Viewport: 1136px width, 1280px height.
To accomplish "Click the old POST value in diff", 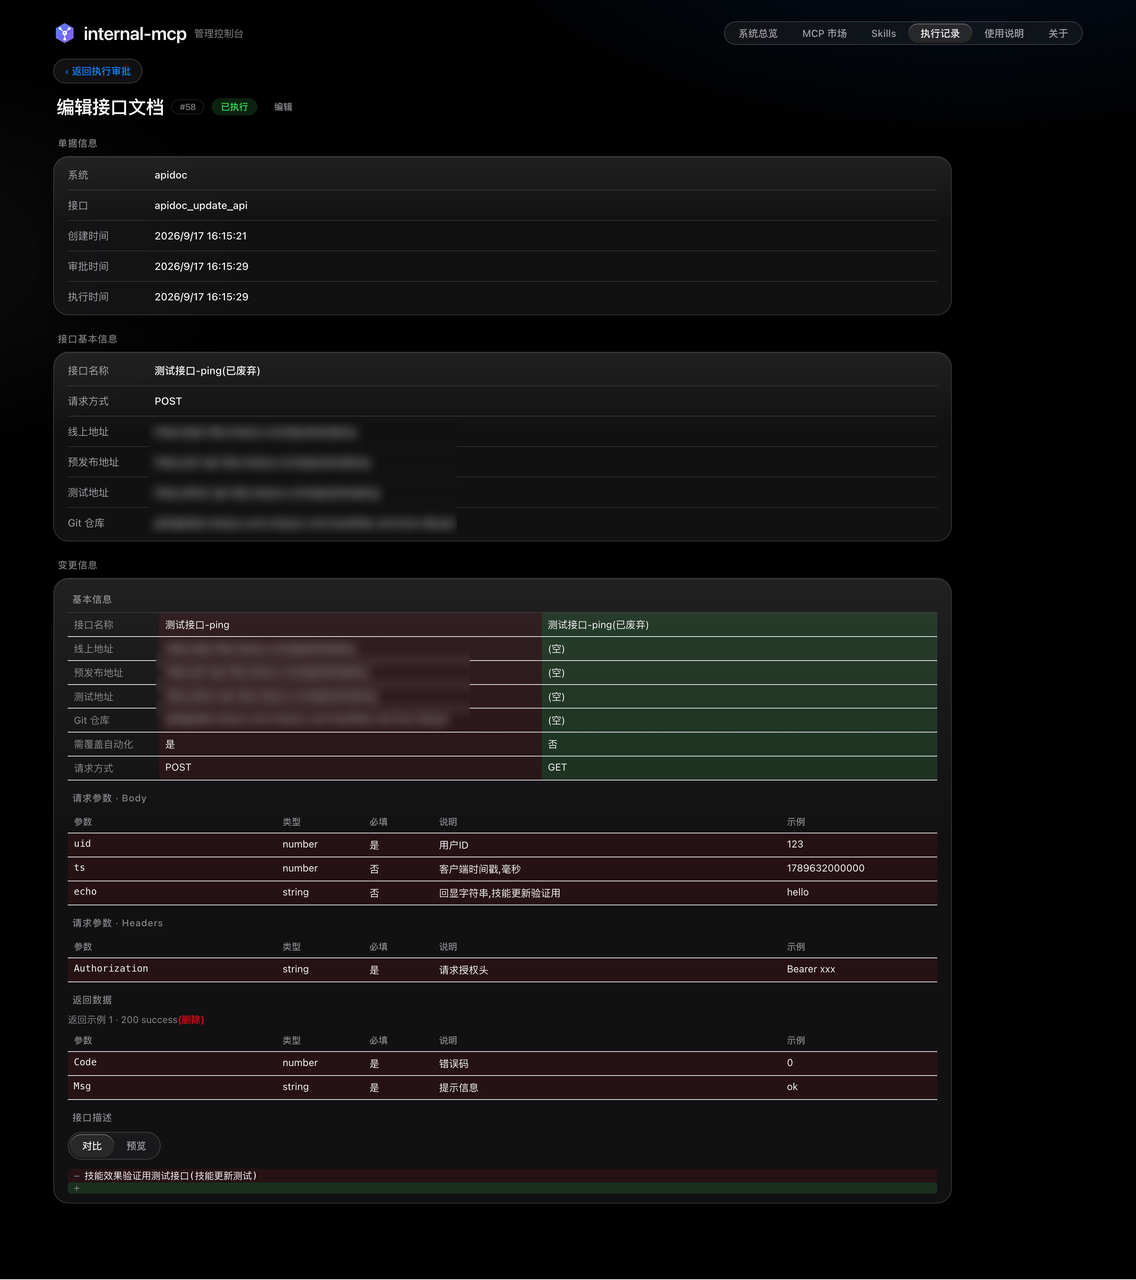I will coord(178,767).
